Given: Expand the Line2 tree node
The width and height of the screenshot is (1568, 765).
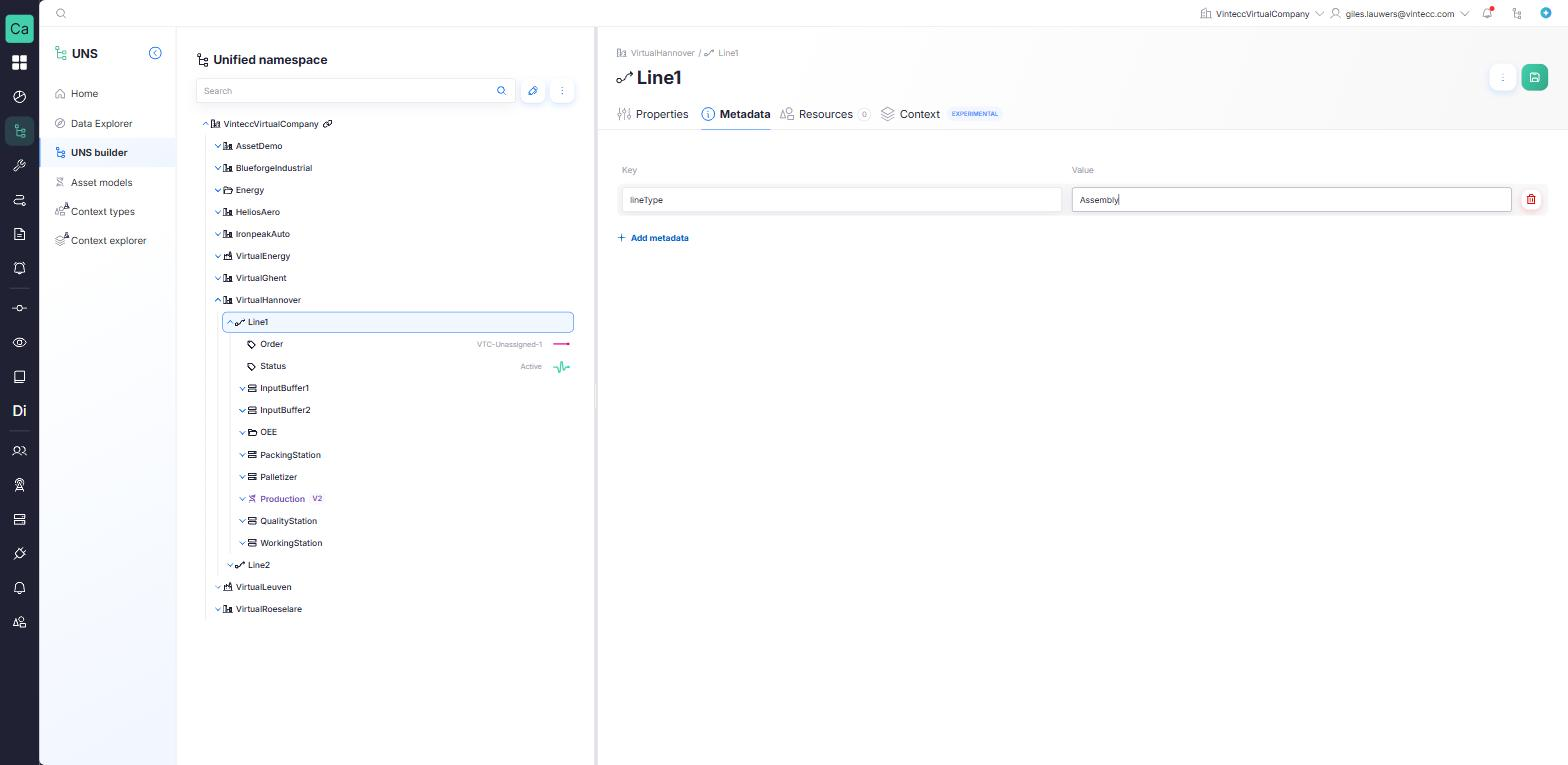Looking at the screenshot, I should [x=230, y=565].
